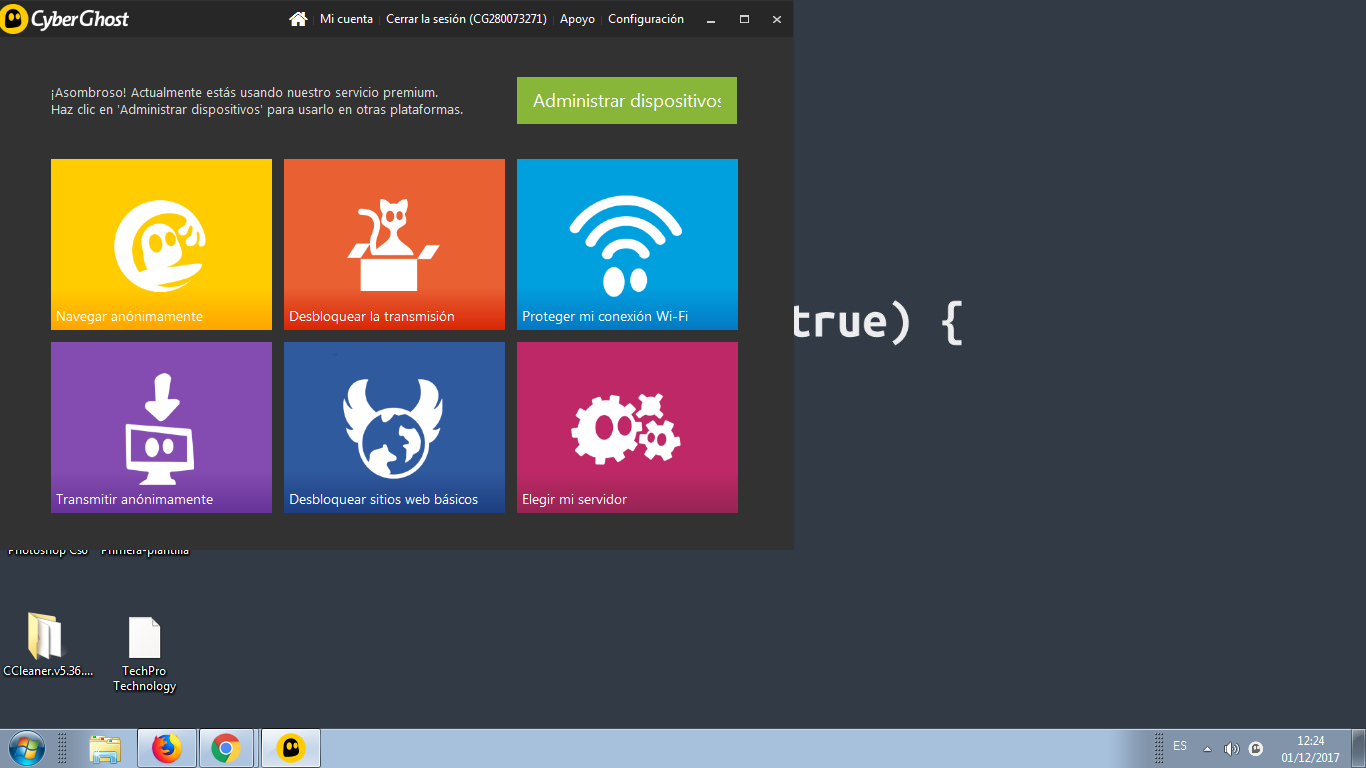Click the ES language indicator
Image resolution: width=1366 pixels, height=768 pixels.
pyautogui.click(x=1180, y=747)
